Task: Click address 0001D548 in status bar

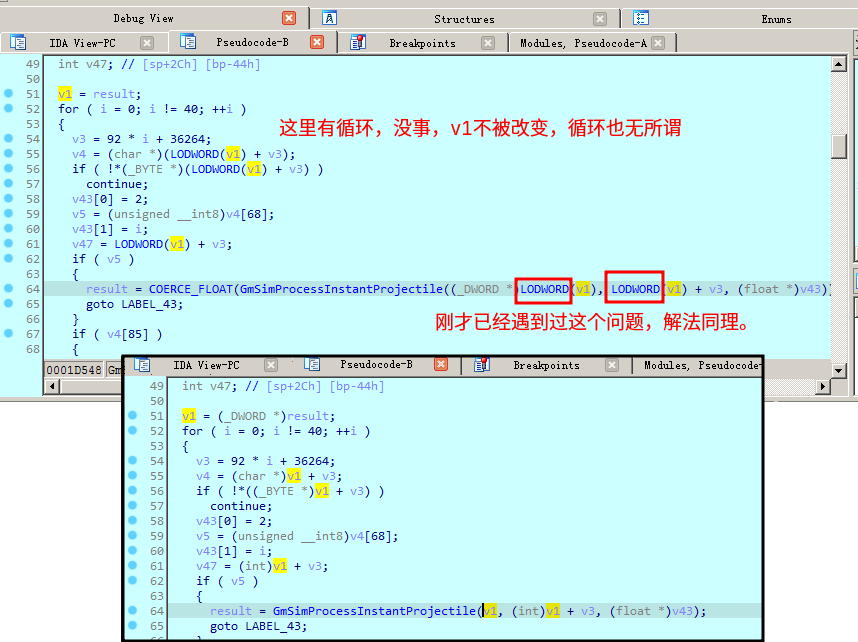Action: 73,370
